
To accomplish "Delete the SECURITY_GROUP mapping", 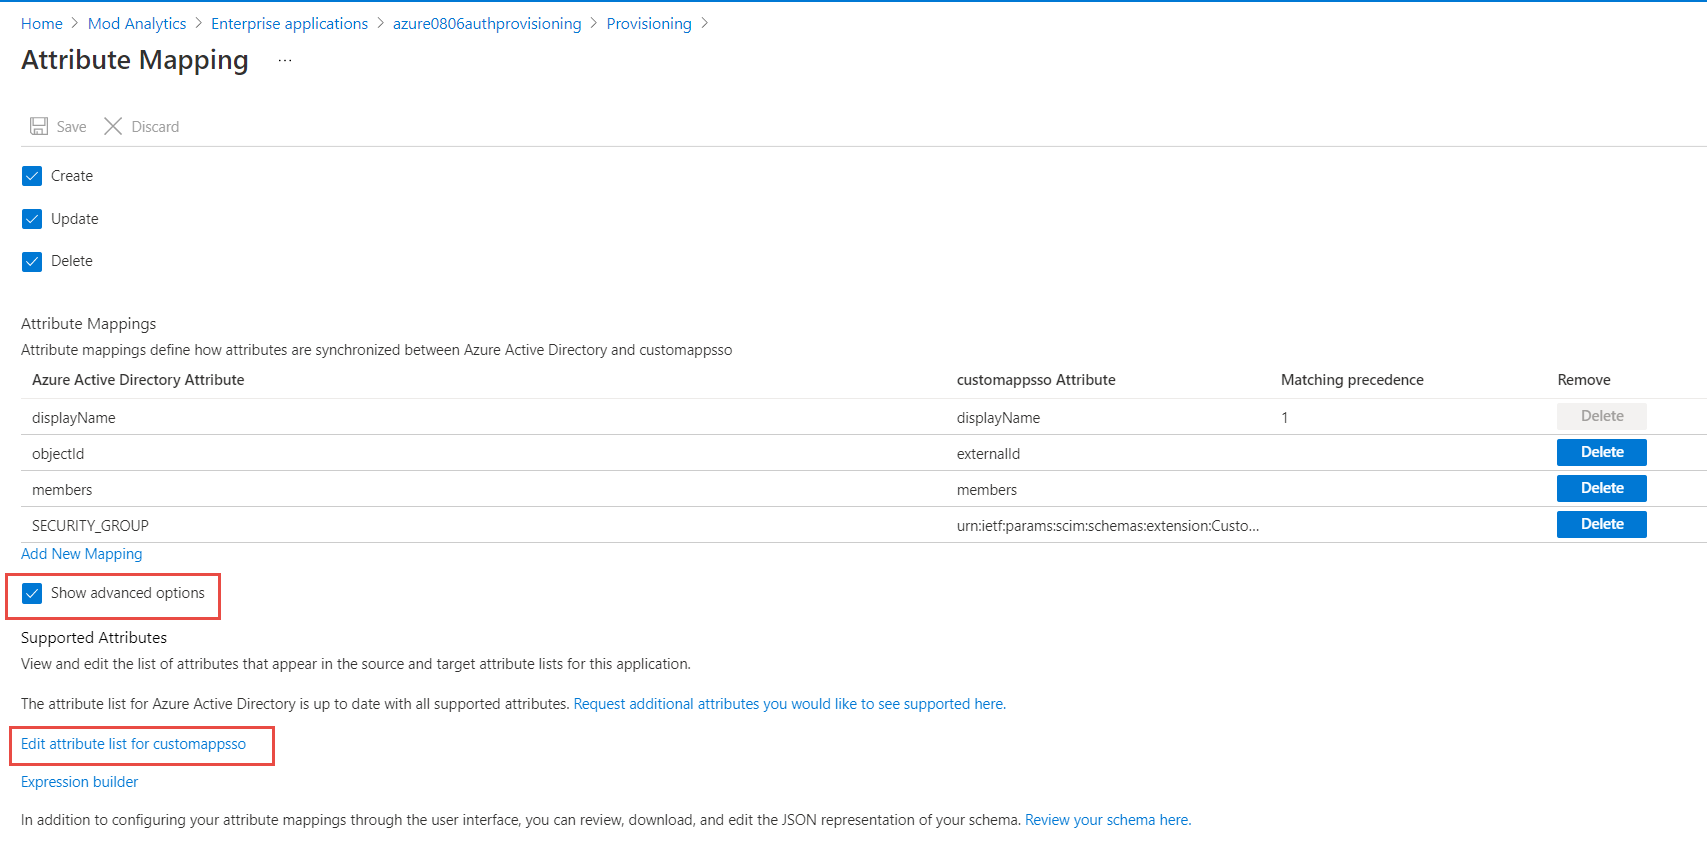I will 1601,524.
